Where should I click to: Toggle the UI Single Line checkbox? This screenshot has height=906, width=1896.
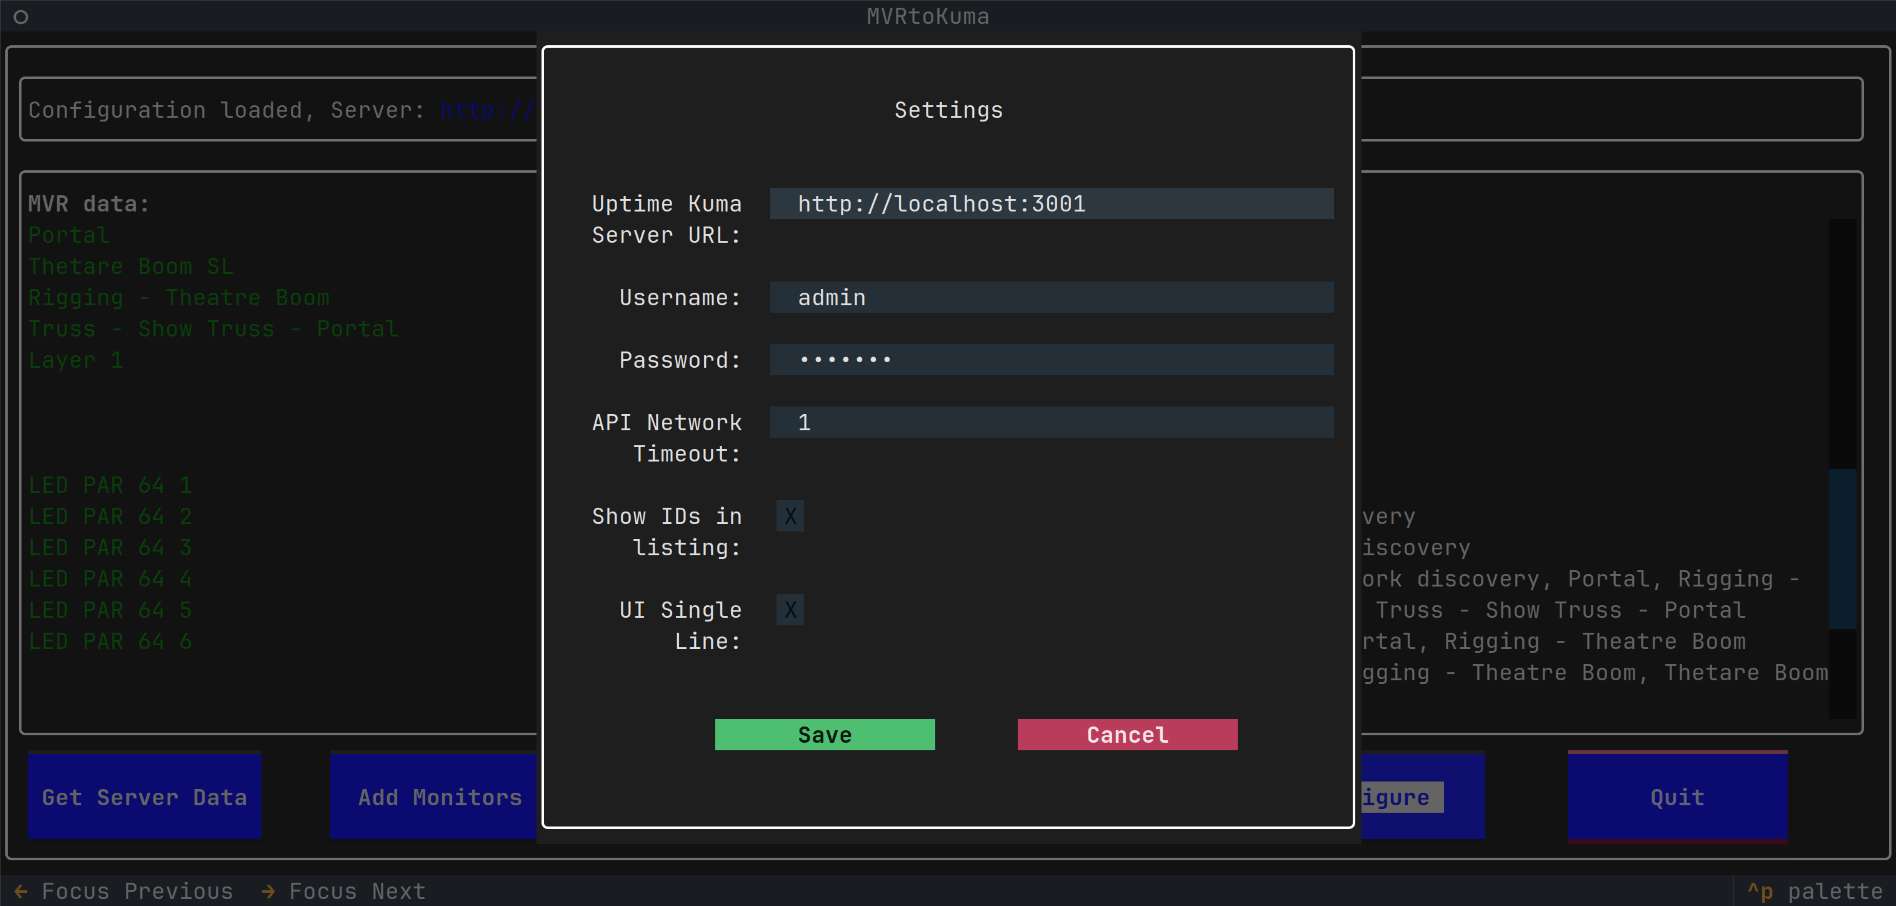[x=790, y=610]
